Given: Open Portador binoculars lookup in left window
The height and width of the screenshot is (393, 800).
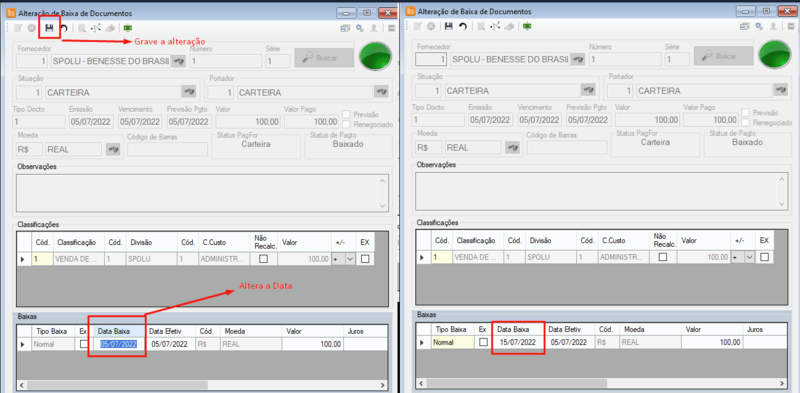Looking at the screenshot, I should coord(381,92).
